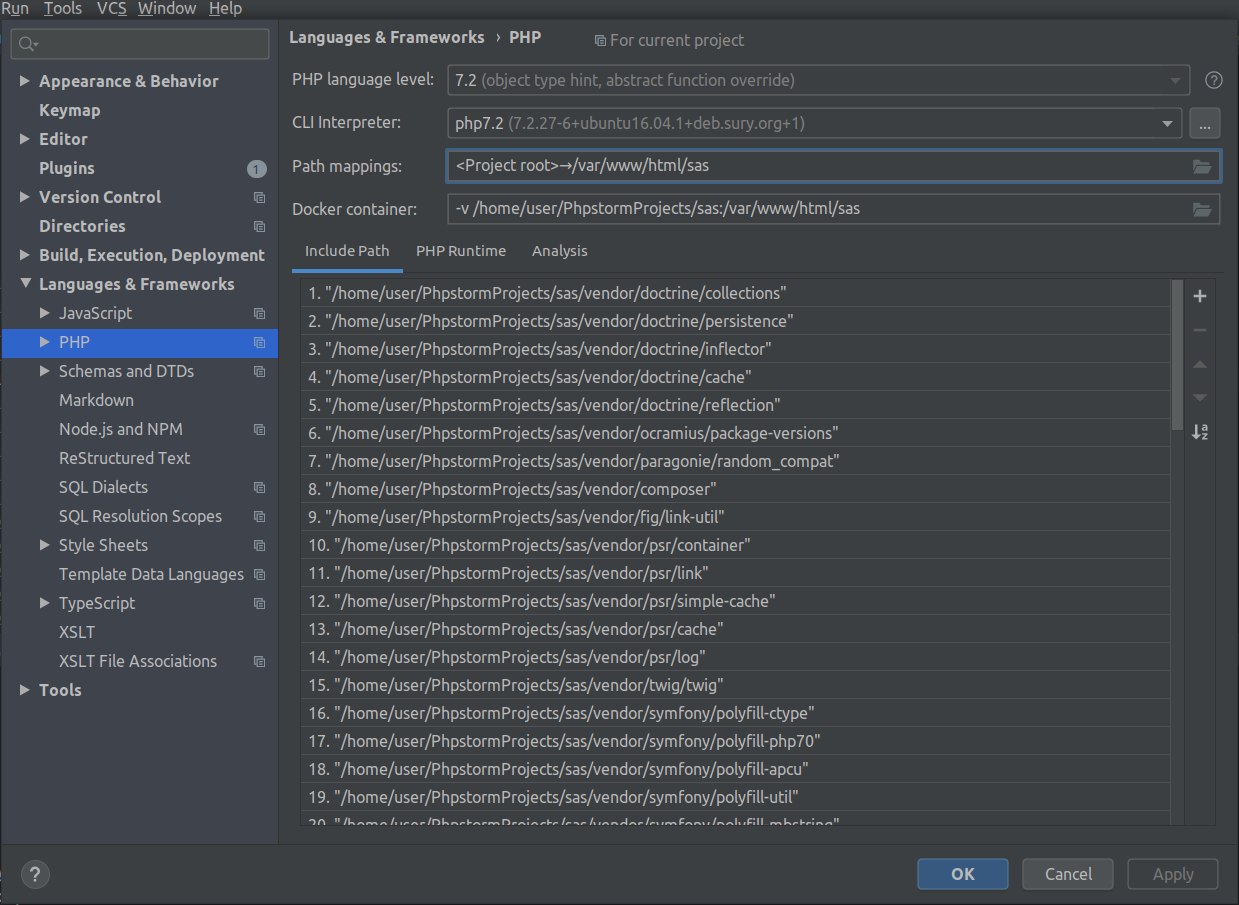Click the search magnifier icon in settings search
1239x905 pixels.
(27, 44)
